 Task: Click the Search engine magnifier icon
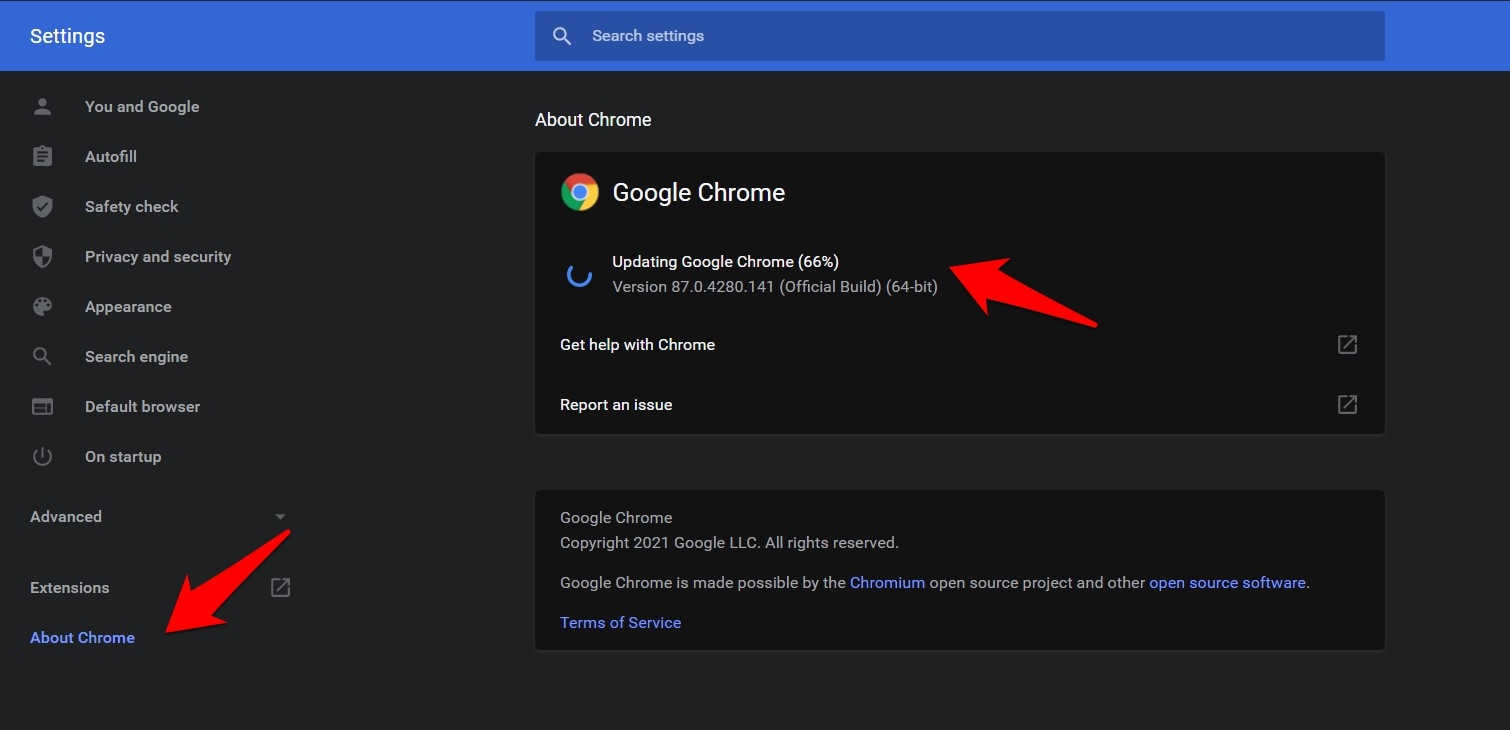[42, 356]
